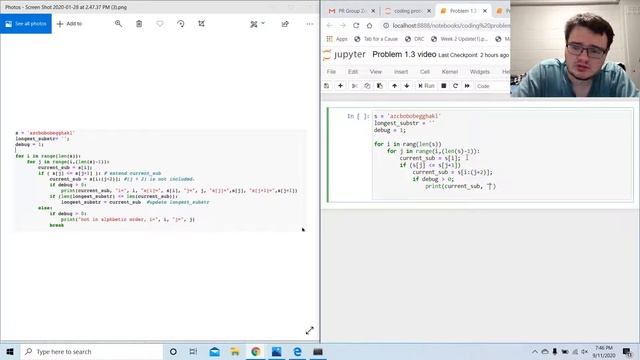Save the notebook with the save icon
Image resolution: width=640 pixels, height=360 pixels.
(327, 86)
